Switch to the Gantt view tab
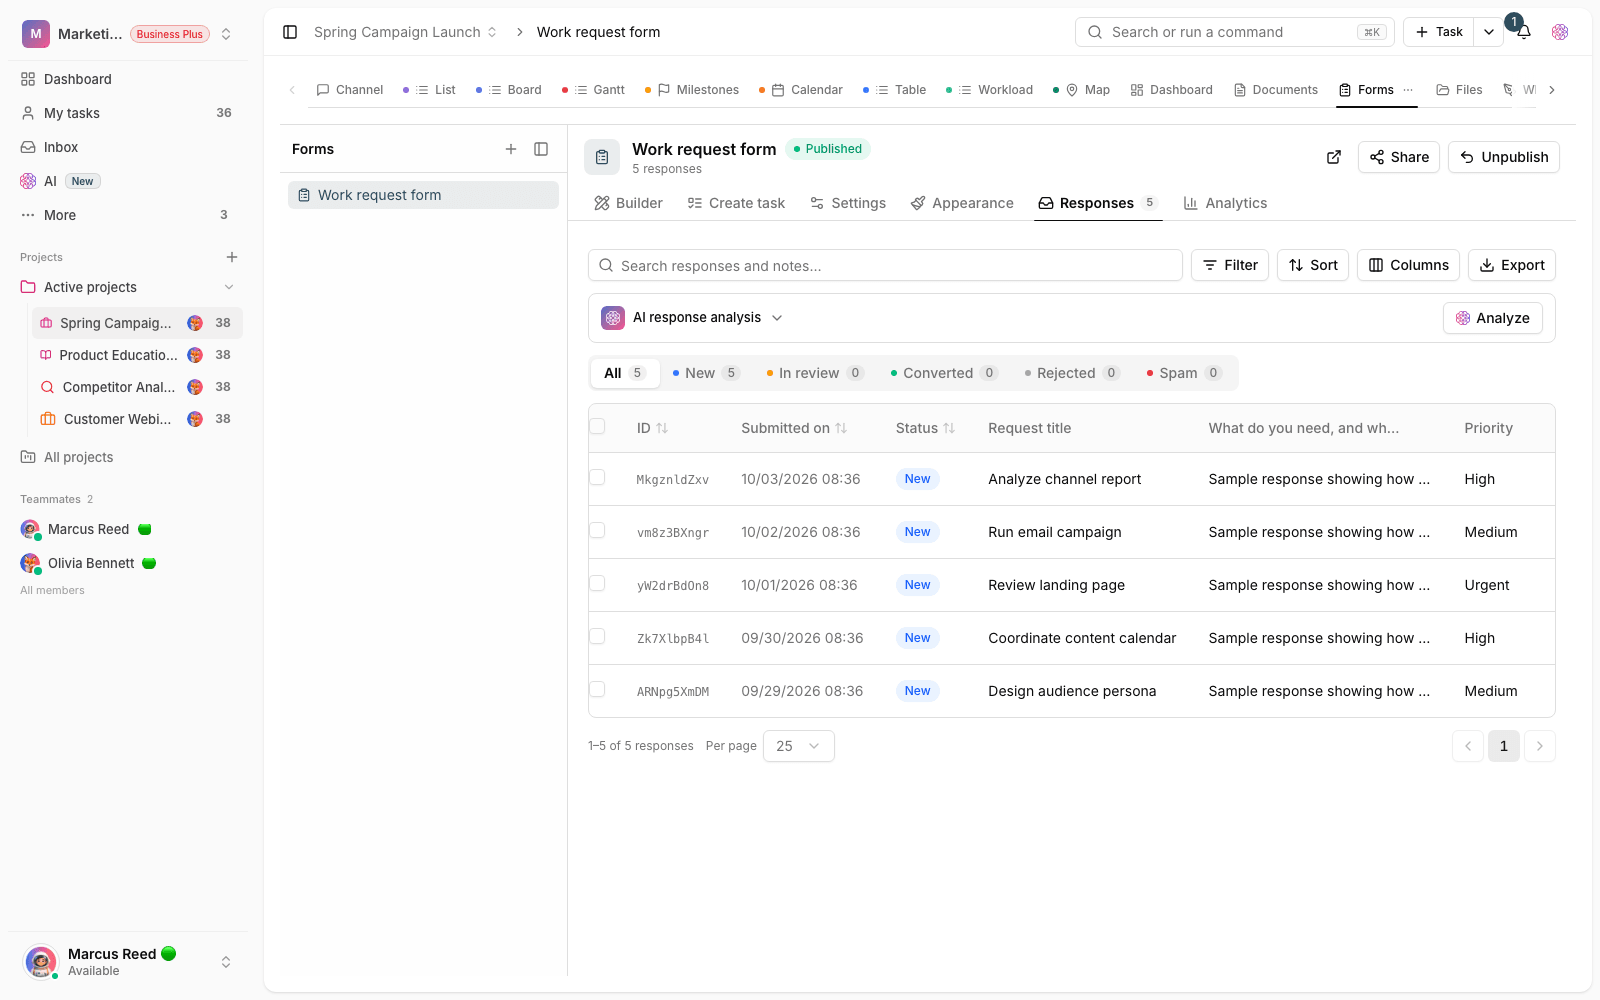Image resolution: width=1600 pixels, height=1000 pixels. point(594,90)
